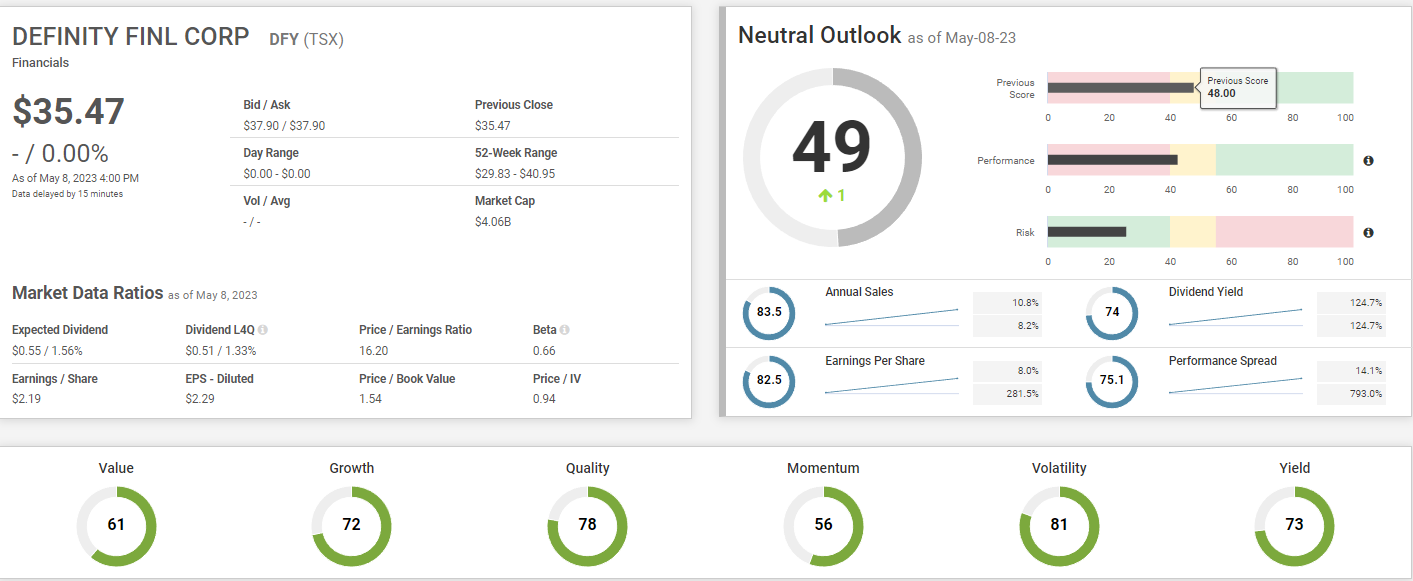Click the DEFINITY FINL CORP title

tap(131, 37)
